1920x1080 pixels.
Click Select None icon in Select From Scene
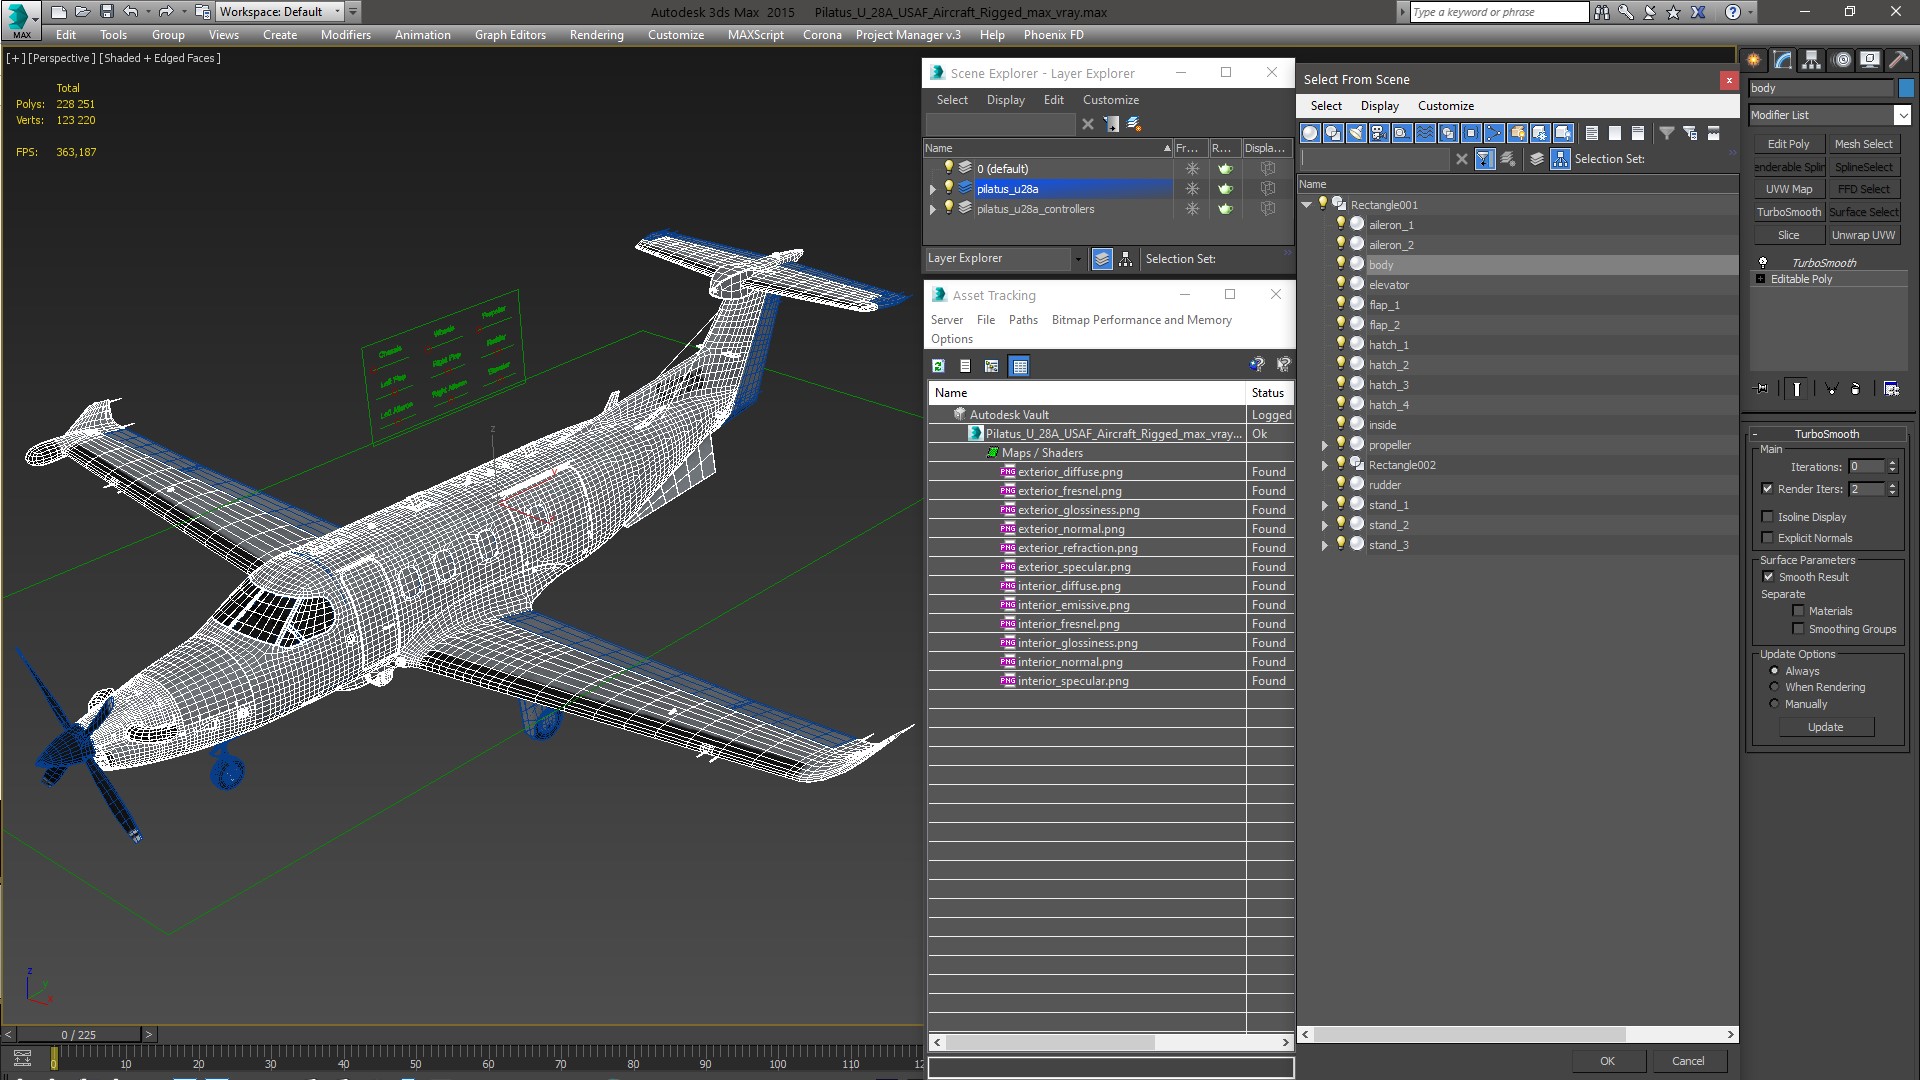[x=1615, y=133]
